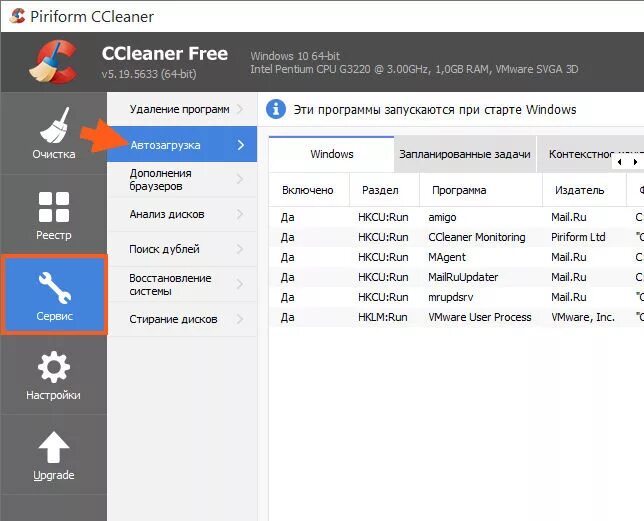Select Автозагрузка menu item
Viewport: 644px width, 521px height.
pyautogui.click(x=182, y=145)
